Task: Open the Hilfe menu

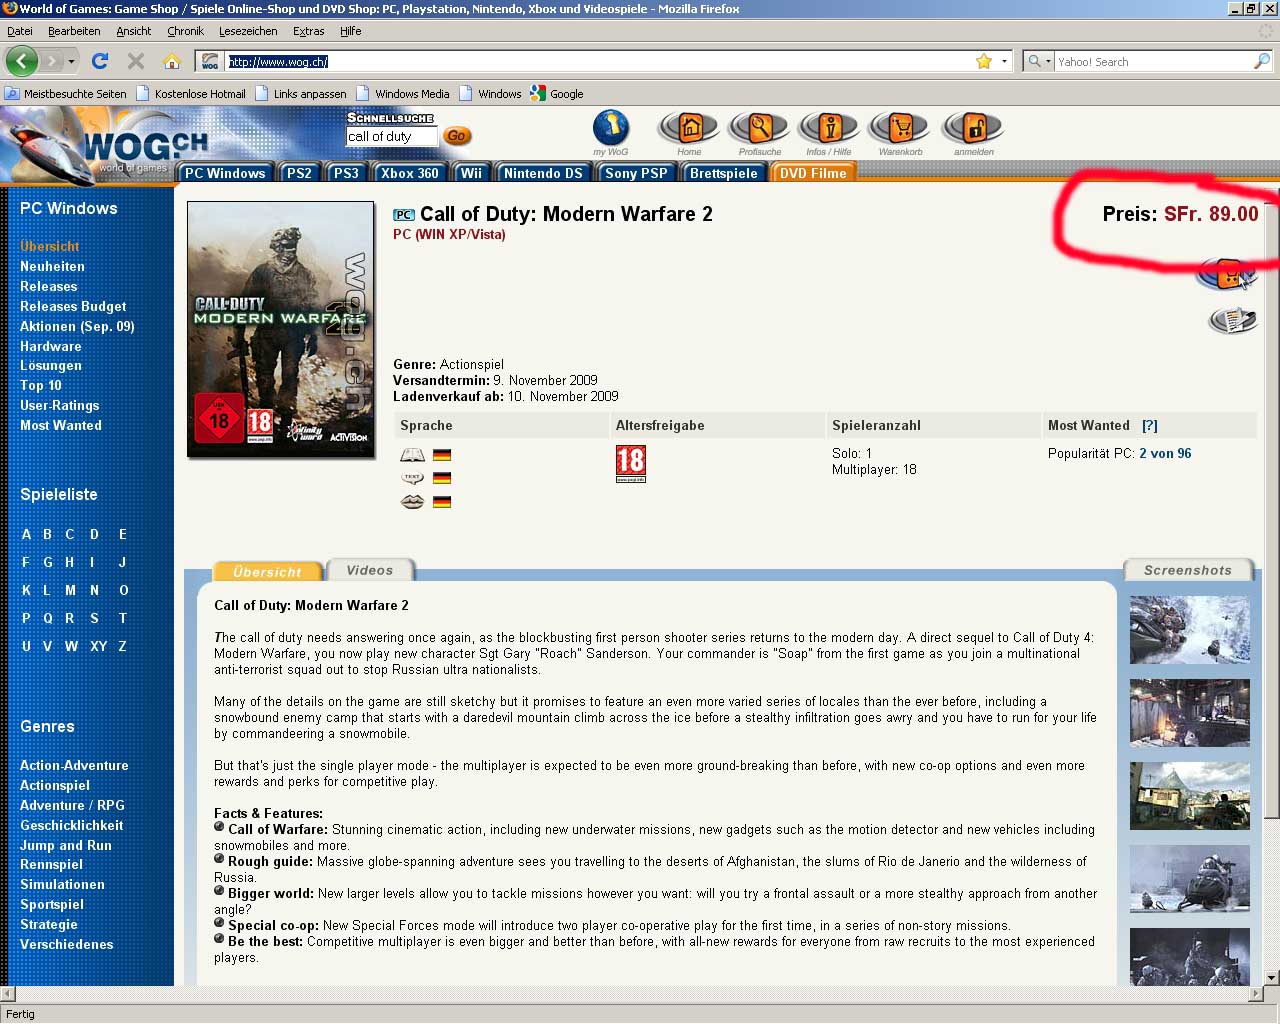Action: [350, 31]
